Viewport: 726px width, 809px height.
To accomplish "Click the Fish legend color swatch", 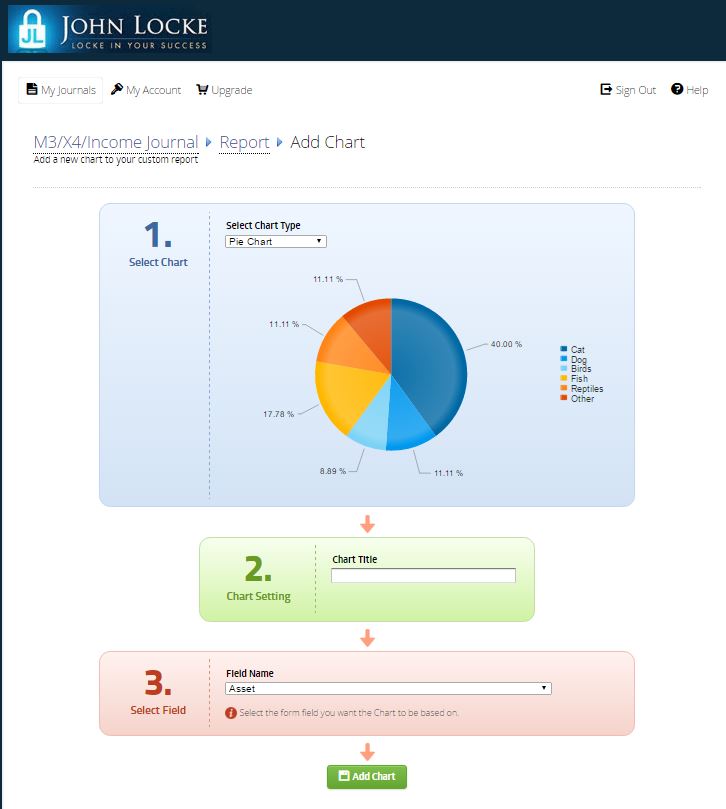I will tap(563, 378).
